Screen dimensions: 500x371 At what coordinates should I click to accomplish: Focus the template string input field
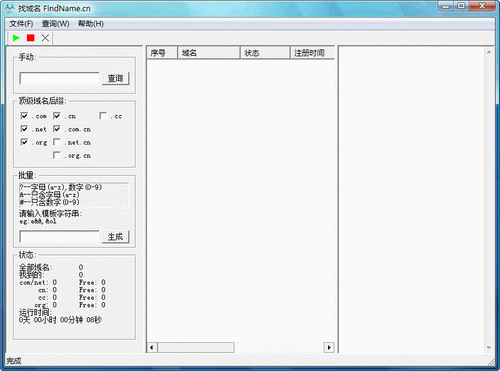pyautogui.click(x=59, y=237)
